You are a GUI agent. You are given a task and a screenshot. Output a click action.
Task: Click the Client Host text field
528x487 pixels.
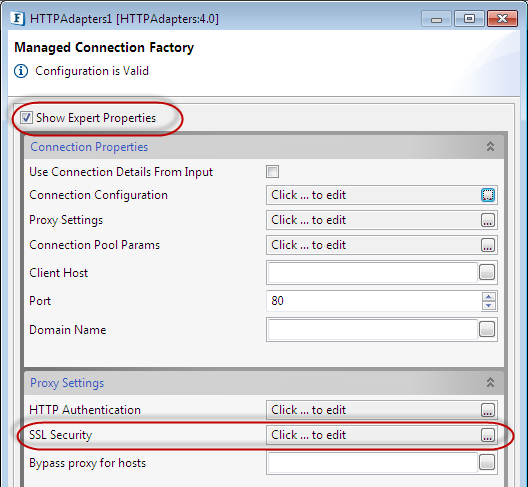(x=372, y=272)
